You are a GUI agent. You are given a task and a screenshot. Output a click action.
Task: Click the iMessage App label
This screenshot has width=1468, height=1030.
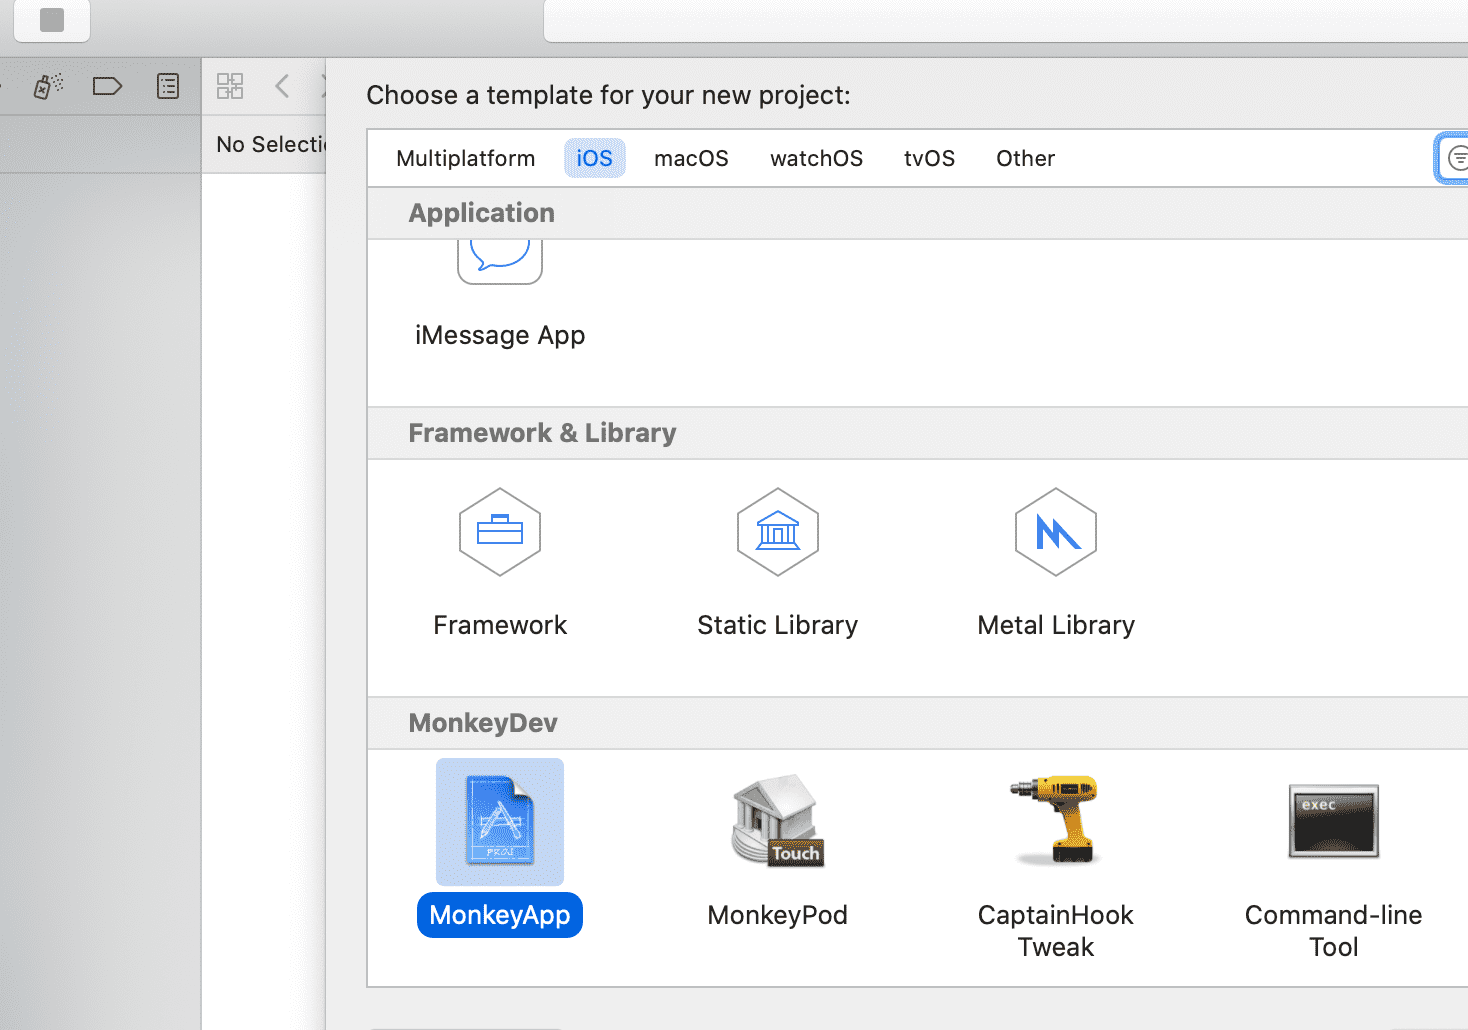[500, 335]
